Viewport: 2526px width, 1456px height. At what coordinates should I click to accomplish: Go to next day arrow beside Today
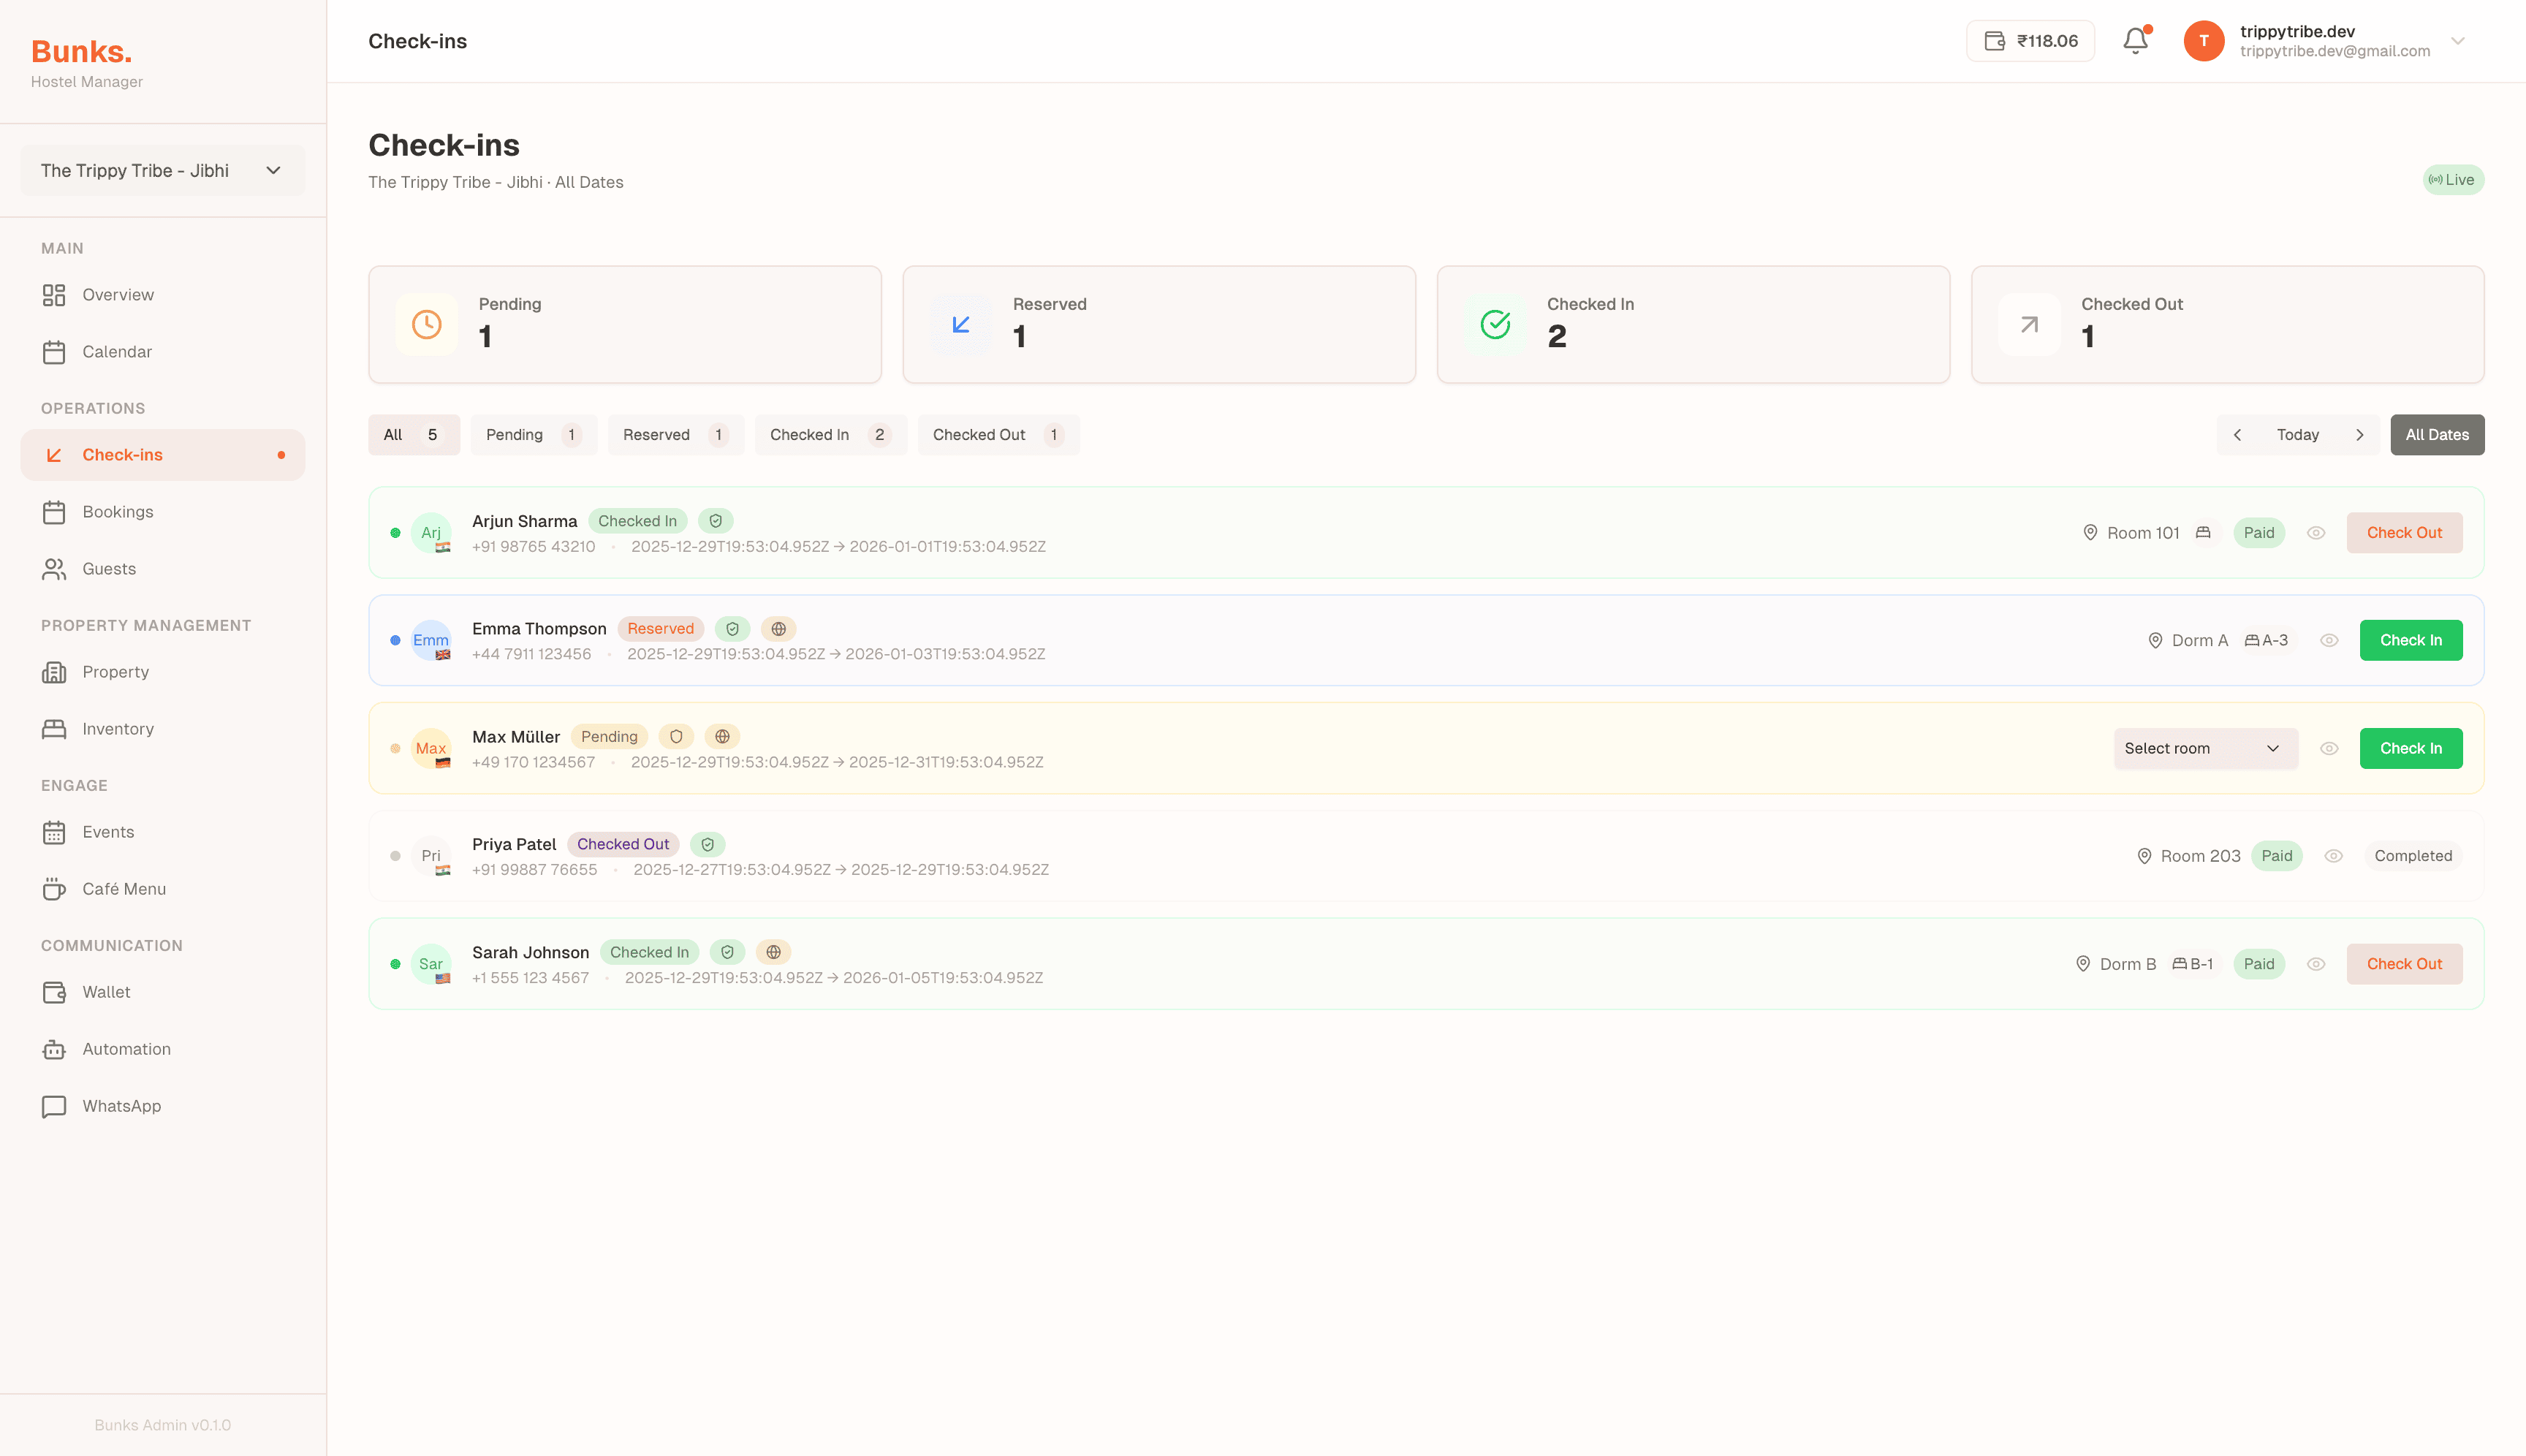2359,435
